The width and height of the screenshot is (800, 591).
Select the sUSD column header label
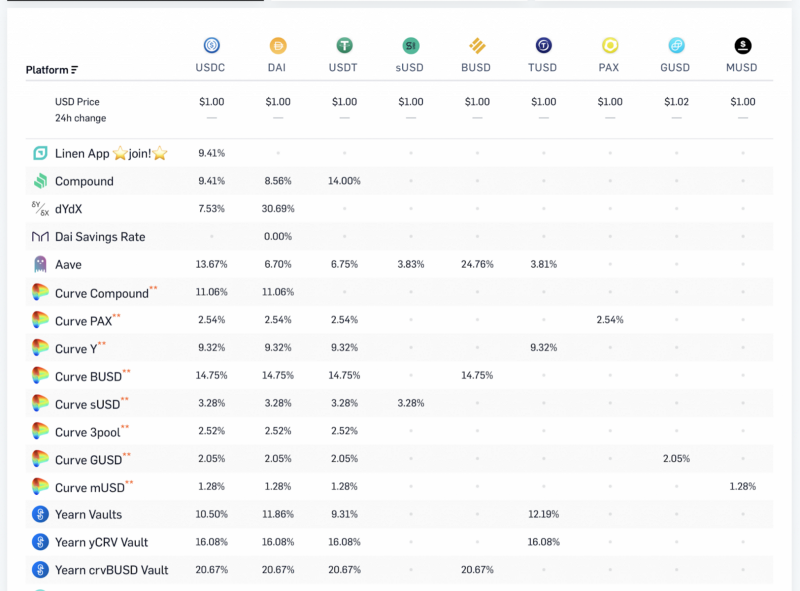pos(410,67)
